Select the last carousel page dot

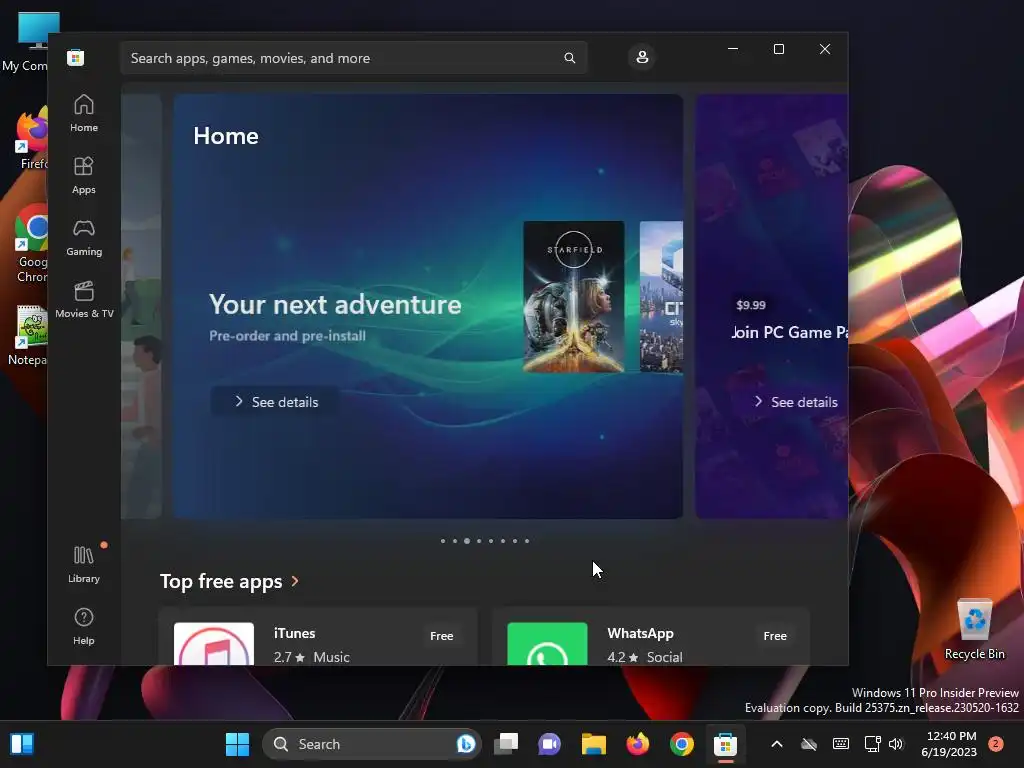[527, 541]
